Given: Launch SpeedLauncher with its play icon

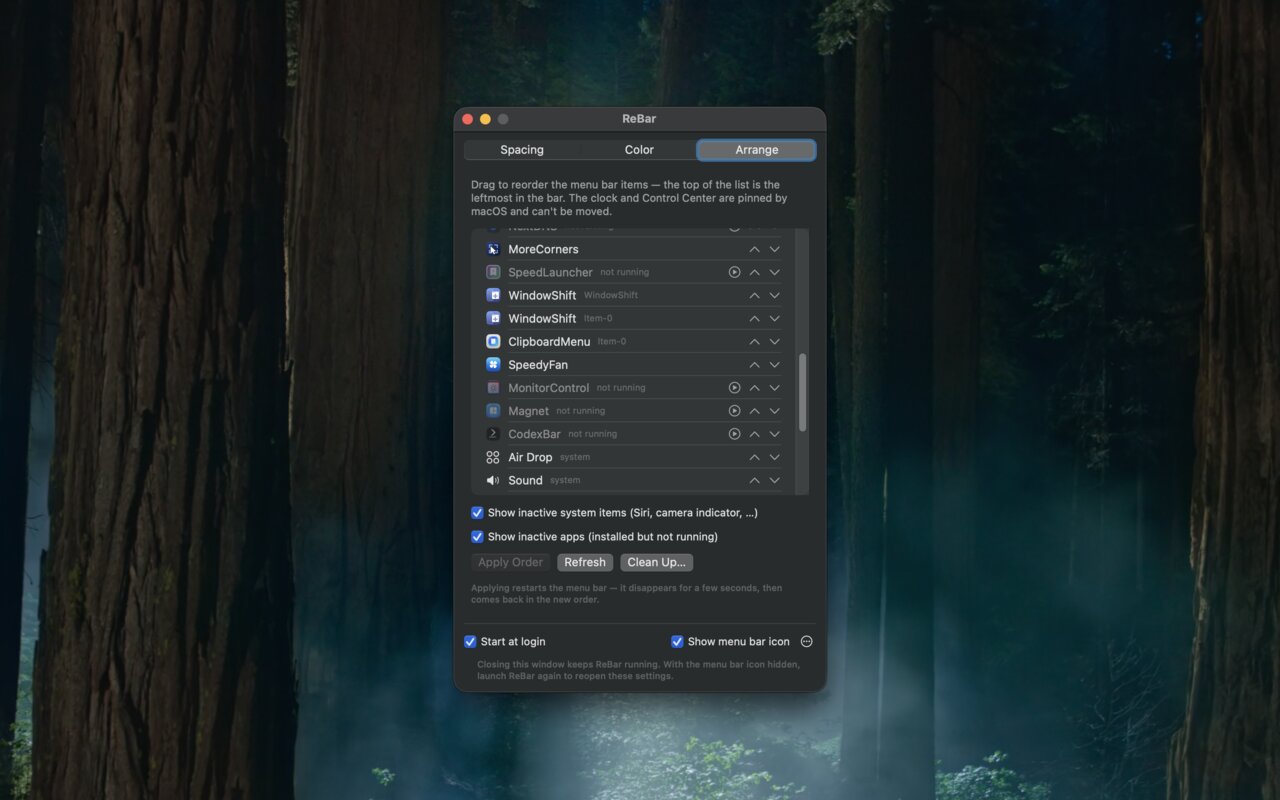Looking at the screenshot, I should point(734,272).
